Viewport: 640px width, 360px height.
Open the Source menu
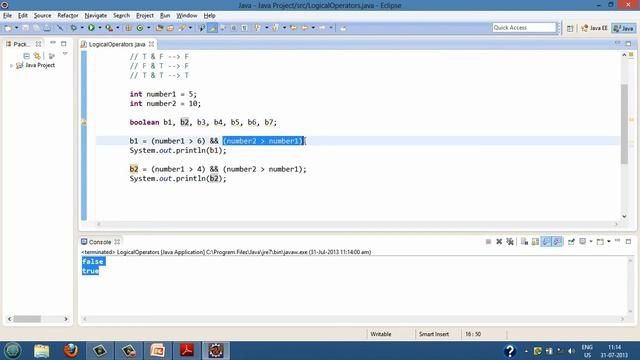[x=42, y=16]
